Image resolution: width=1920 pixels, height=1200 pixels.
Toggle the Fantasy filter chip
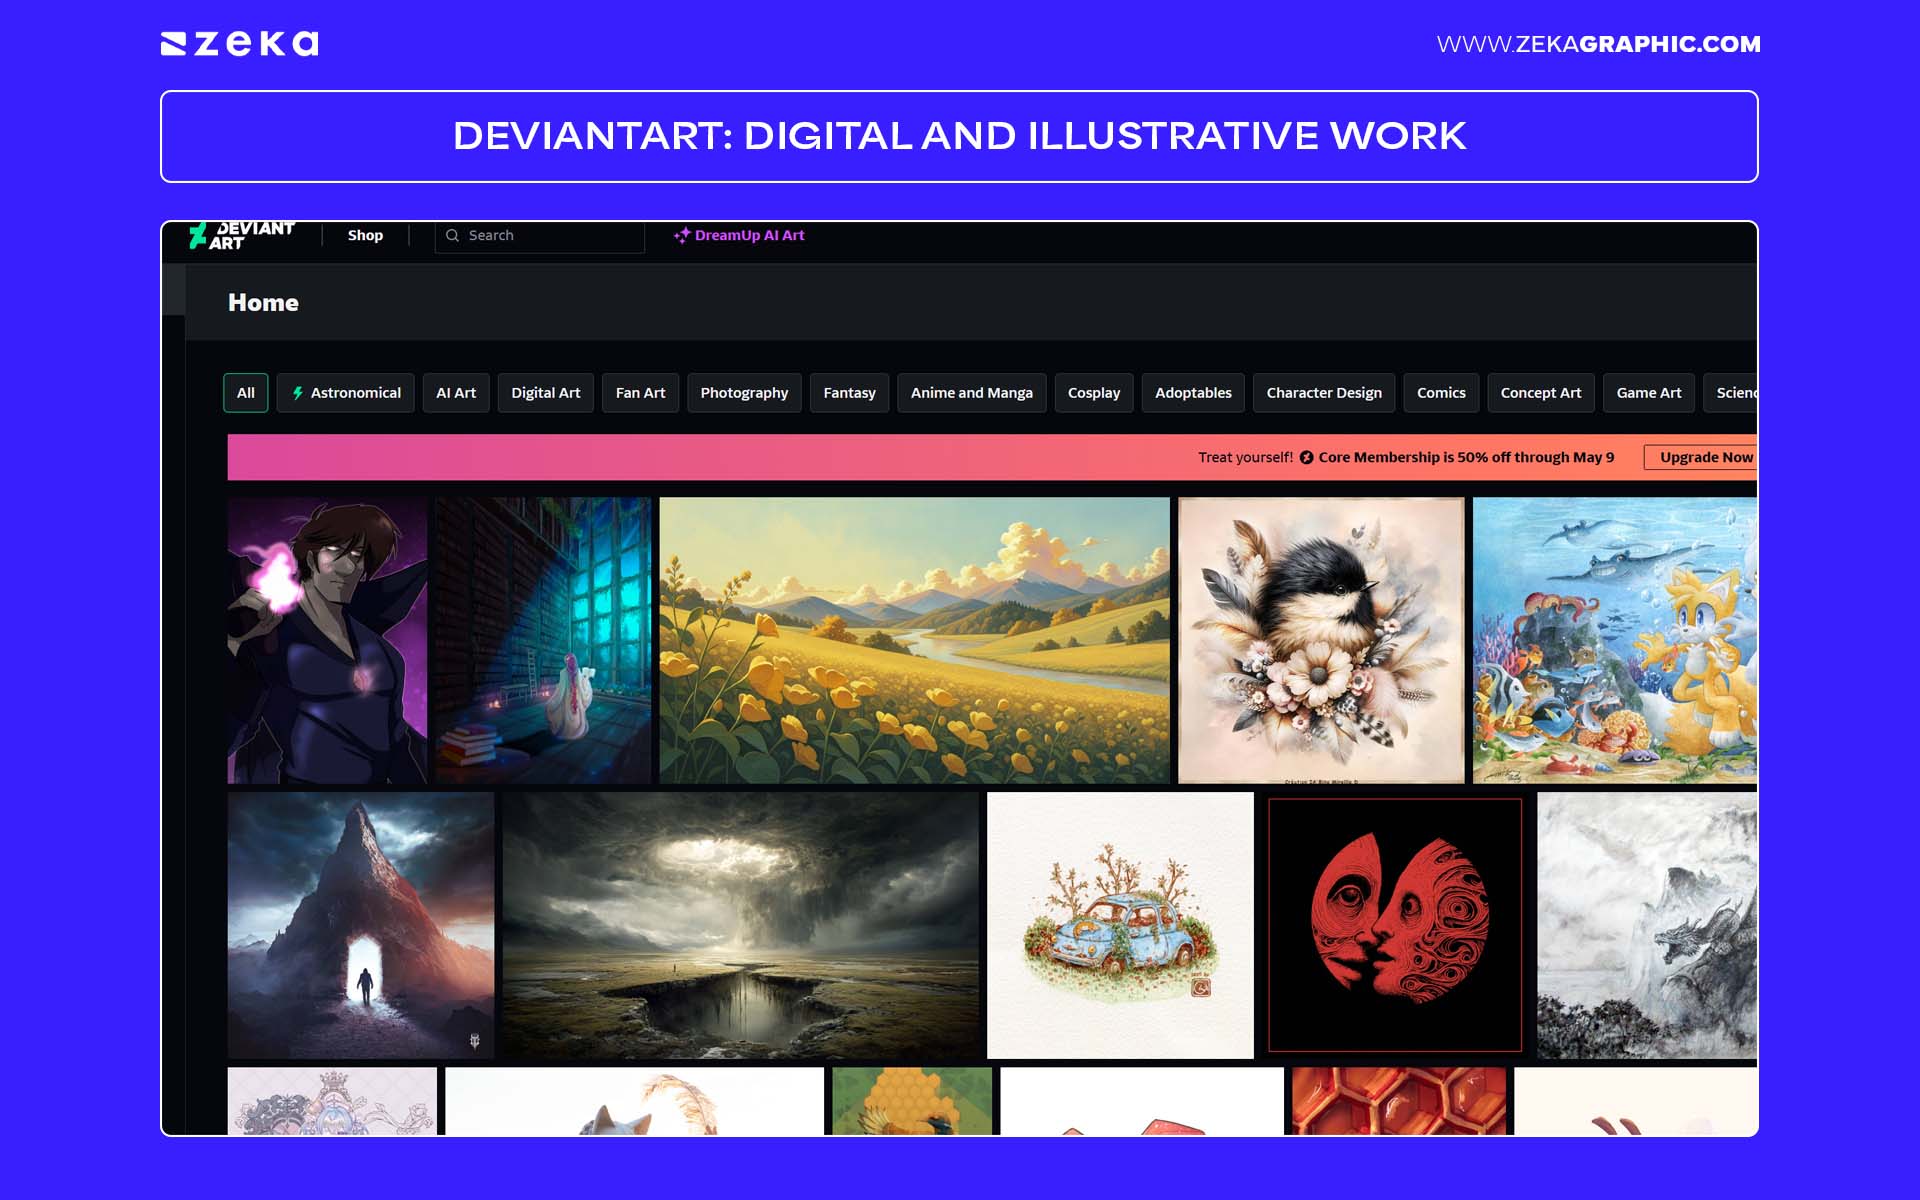pyautogui.click(x=849, y=392)
